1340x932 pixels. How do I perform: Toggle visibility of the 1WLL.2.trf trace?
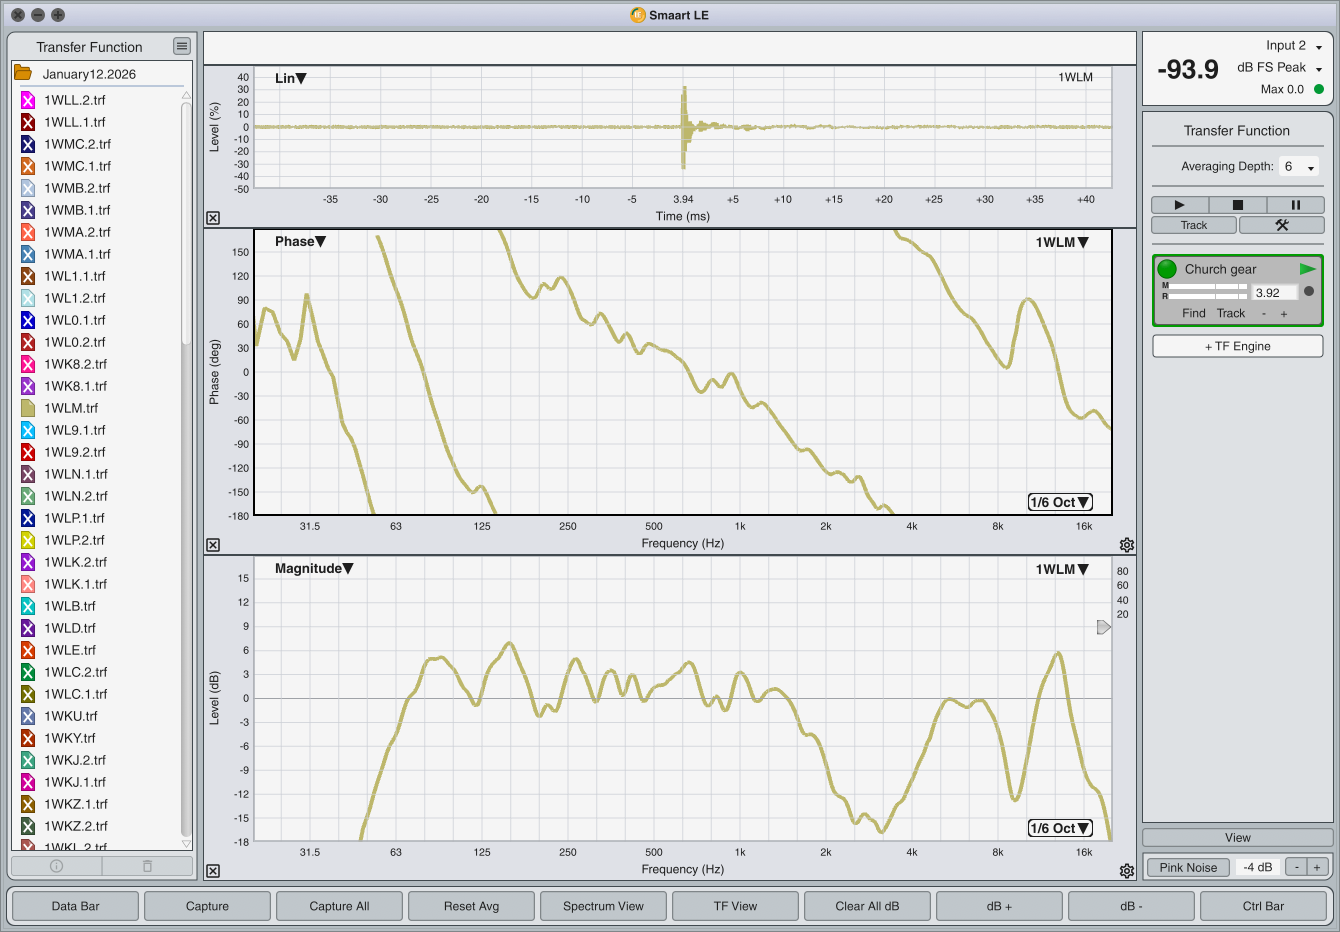(x=28, y=100)
